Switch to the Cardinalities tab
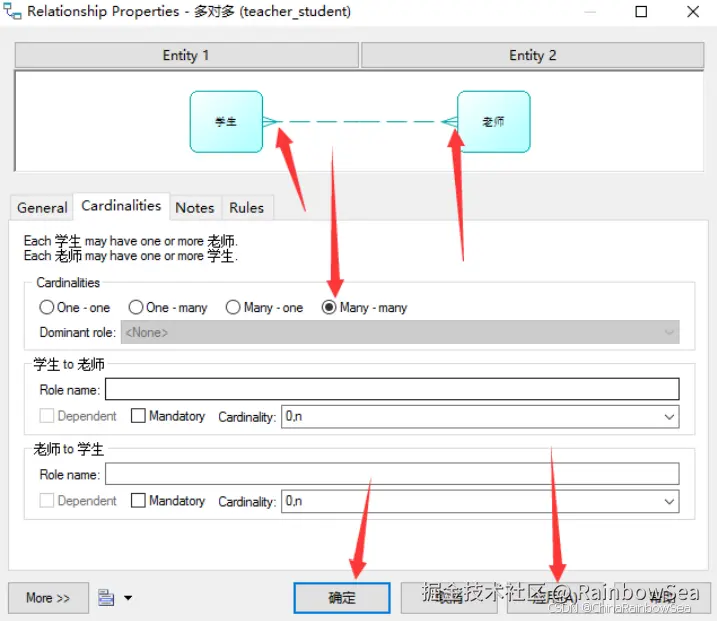The width and height of the screenshot is (717, 621). 121,206
